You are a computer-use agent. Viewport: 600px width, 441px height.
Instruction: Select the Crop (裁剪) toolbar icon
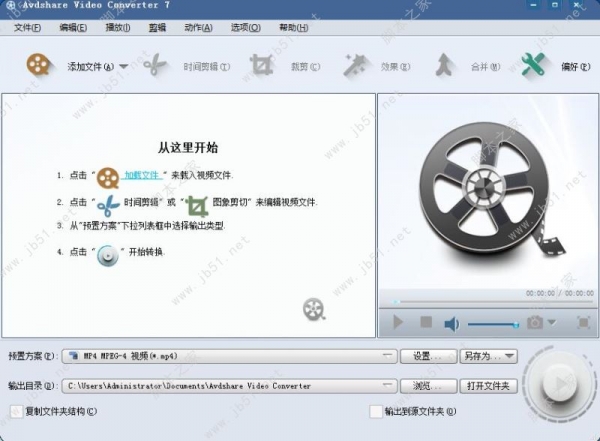(261, 65)
